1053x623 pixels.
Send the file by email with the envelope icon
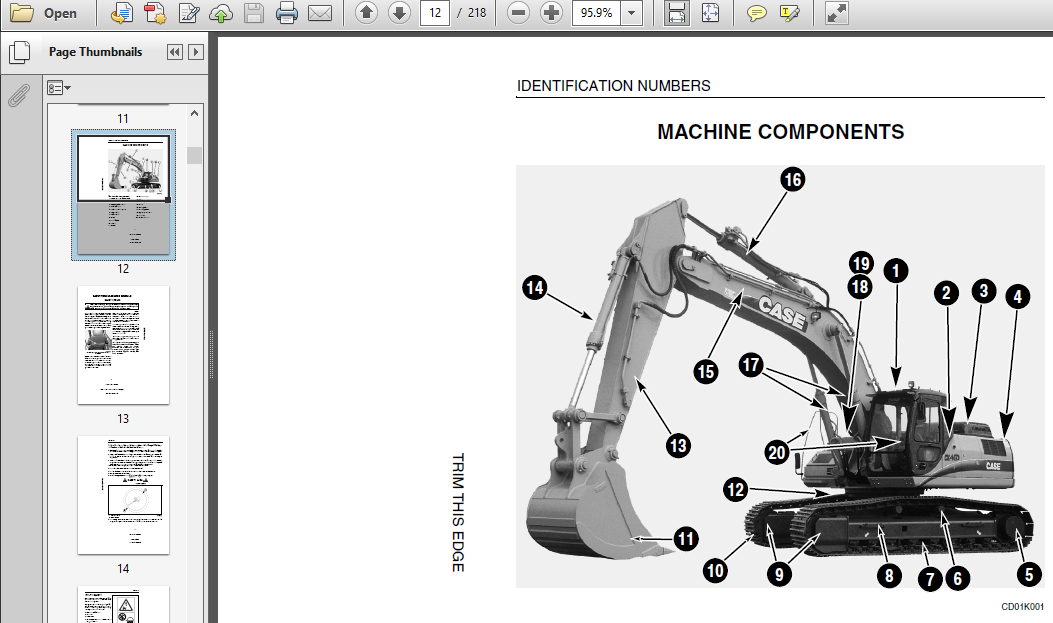click(x=320, y=13)
